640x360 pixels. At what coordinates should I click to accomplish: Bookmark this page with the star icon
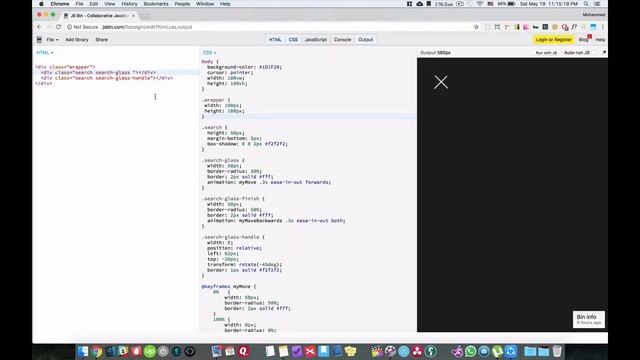click(x=476, y=27)
